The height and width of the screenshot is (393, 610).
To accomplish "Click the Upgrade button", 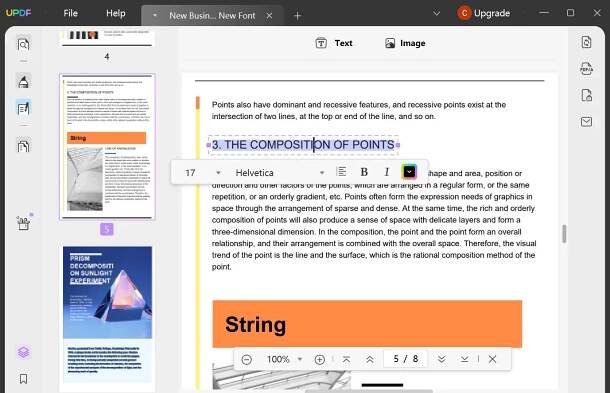I will 492,13.
